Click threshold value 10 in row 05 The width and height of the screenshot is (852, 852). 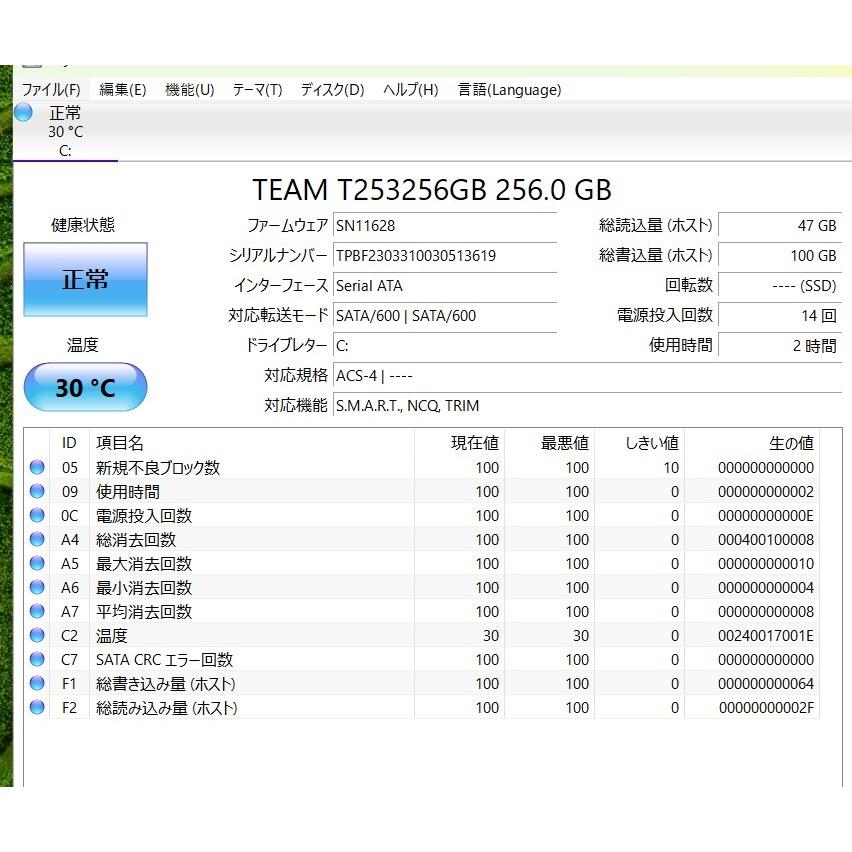pos(671,467)
